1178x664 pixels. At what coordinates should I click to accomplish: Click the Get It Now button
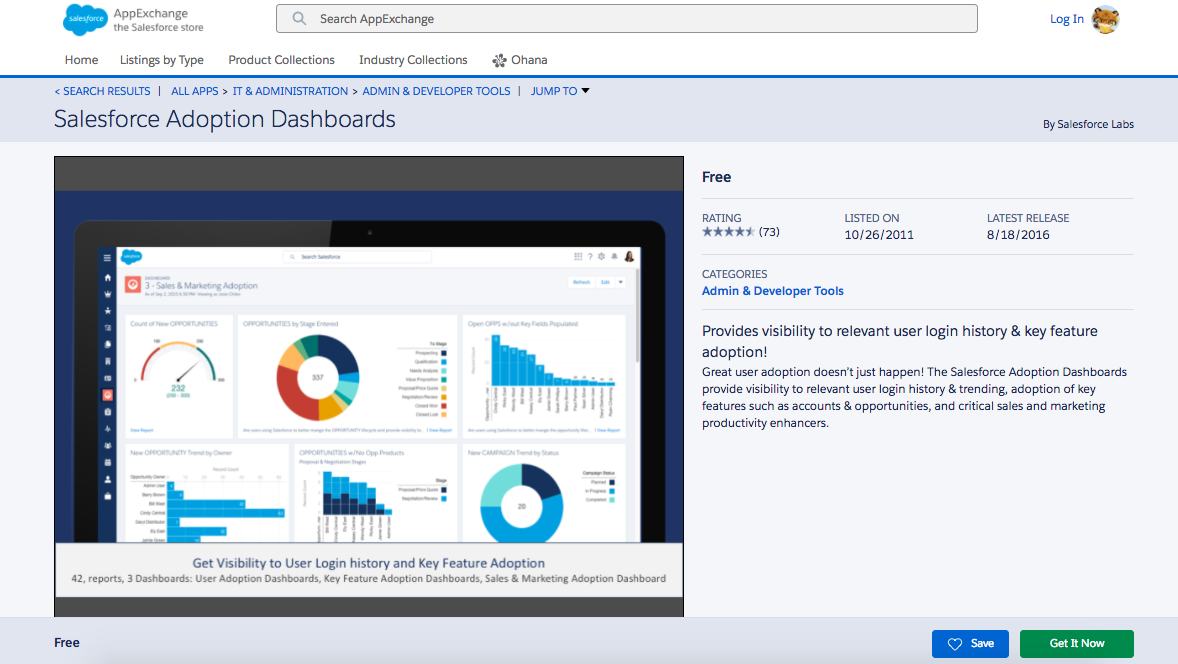pos(1077,644)
